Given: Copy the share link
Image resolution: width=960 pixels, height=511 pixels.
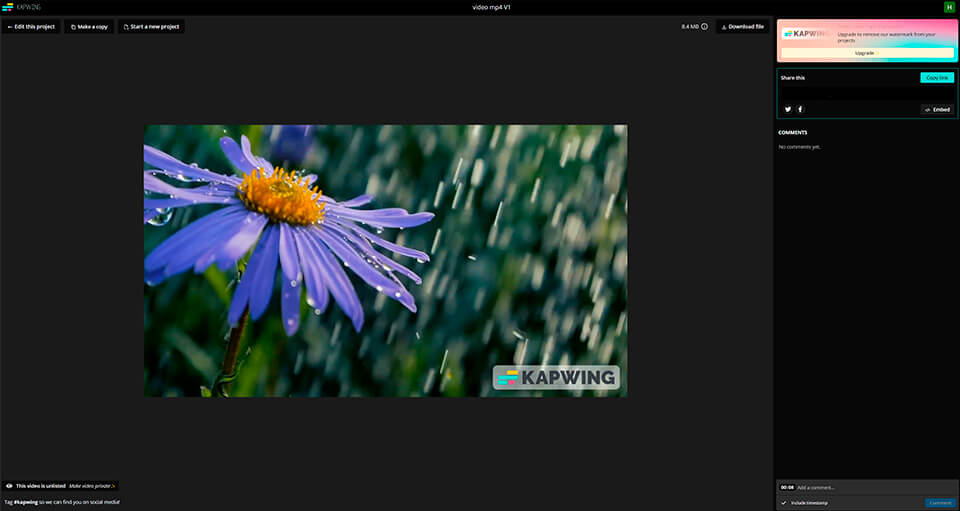Looking at the screenshot, I should [x=937, y=78].
